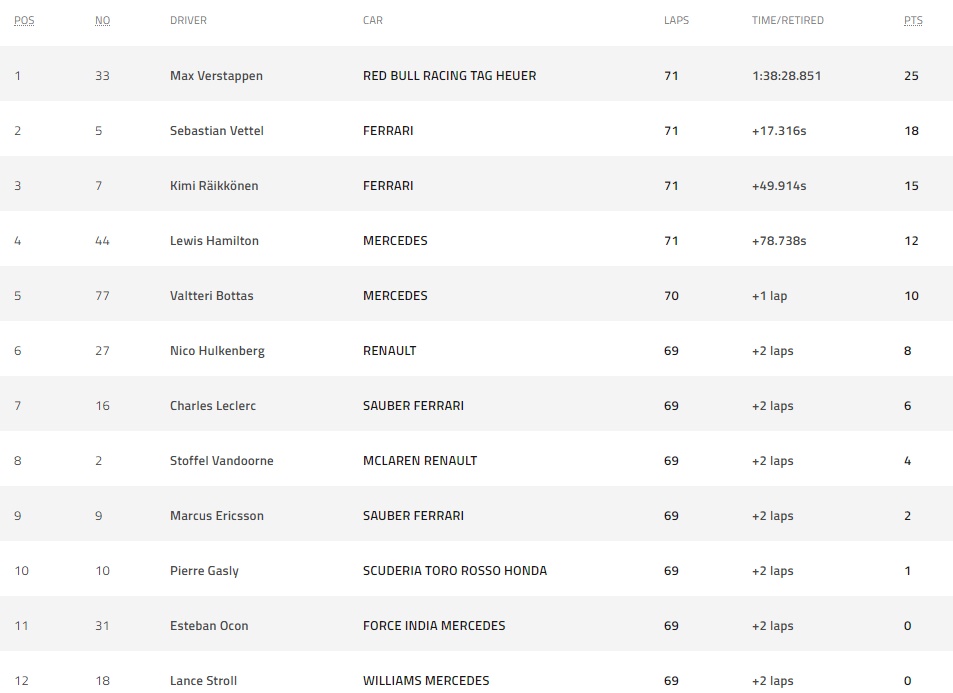Click MCLAREN RENAULT car name

420,461
